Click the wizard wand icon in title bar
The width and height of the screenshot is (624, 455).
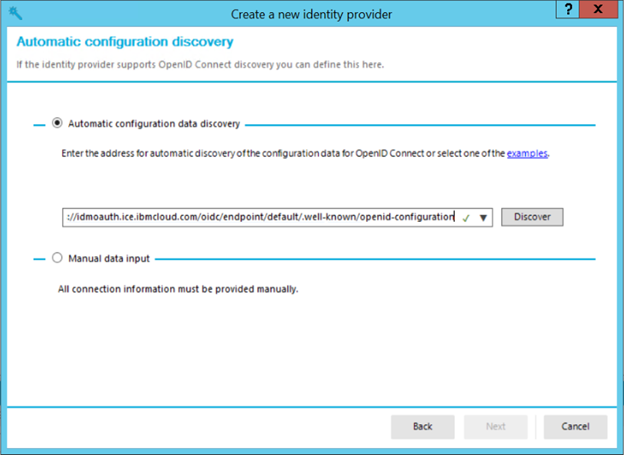pyautogui.click(x=16, y=13)
